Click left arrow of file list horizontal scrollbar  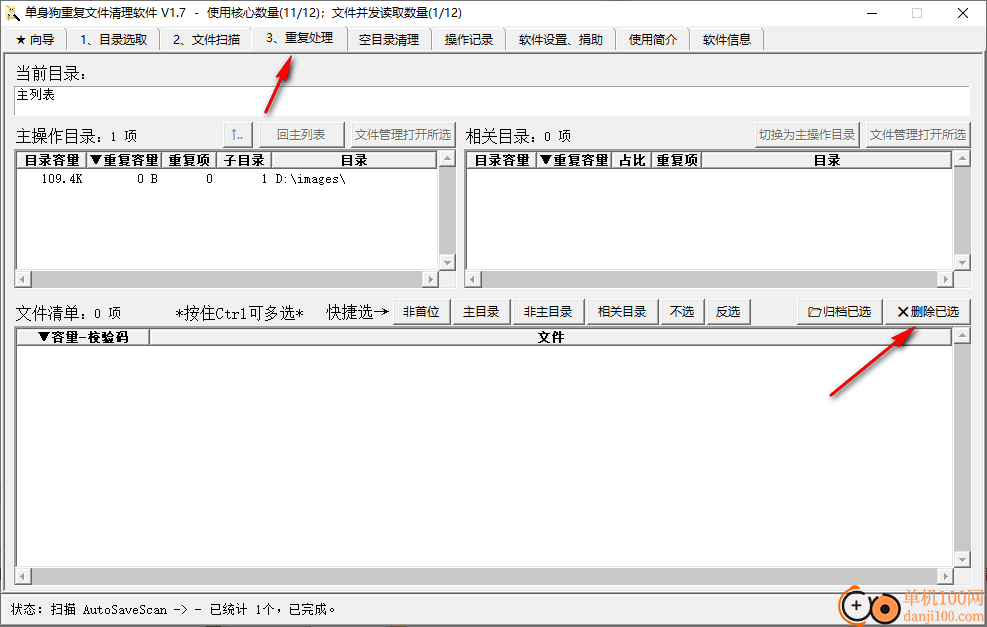pyautogui.click(x=23, y=576)
